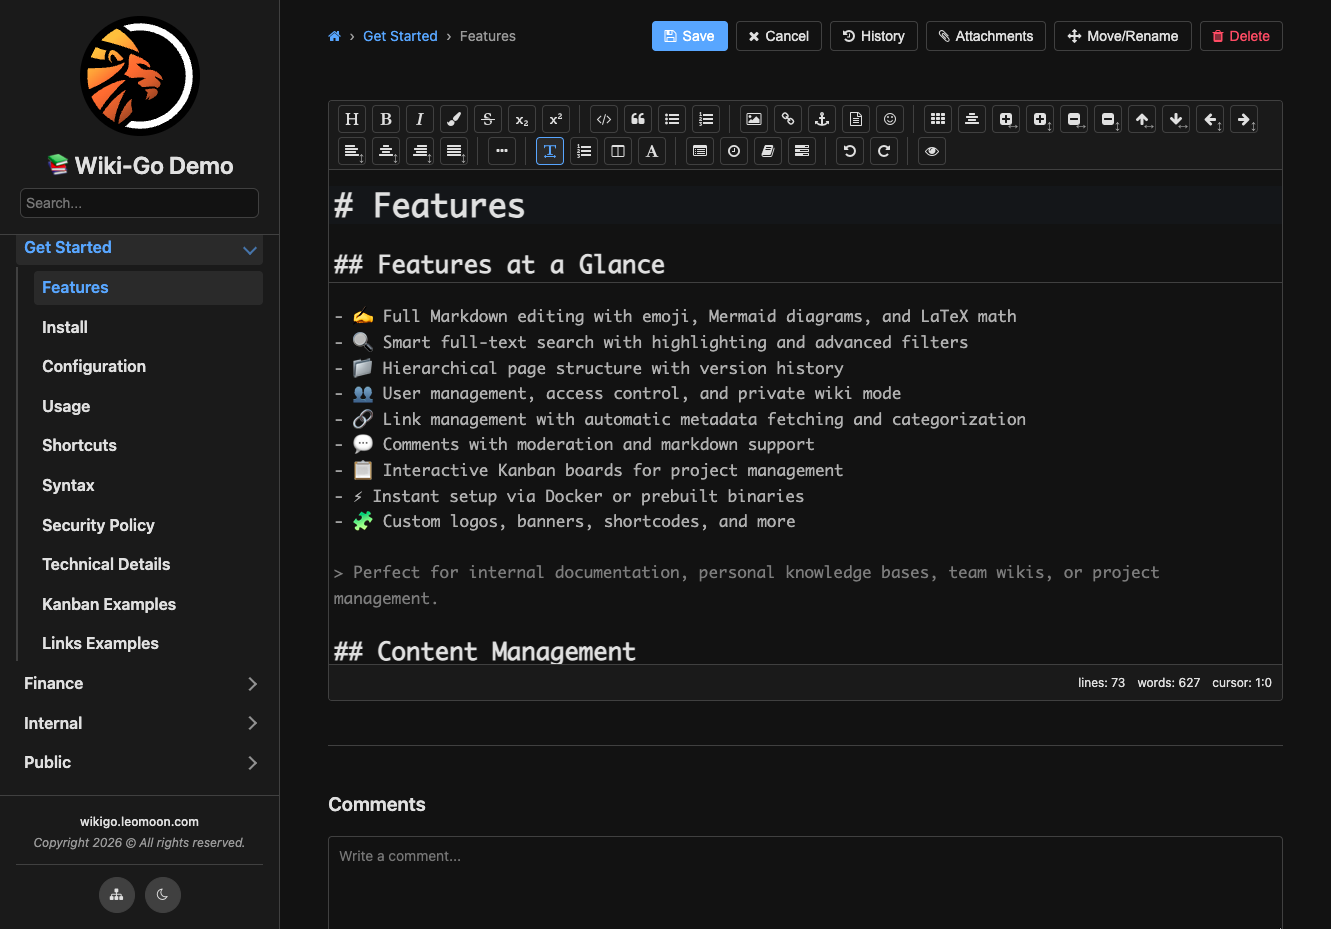1331x929 pixels.
Task: Save the page with the Save button
Action: coord(690,36)
